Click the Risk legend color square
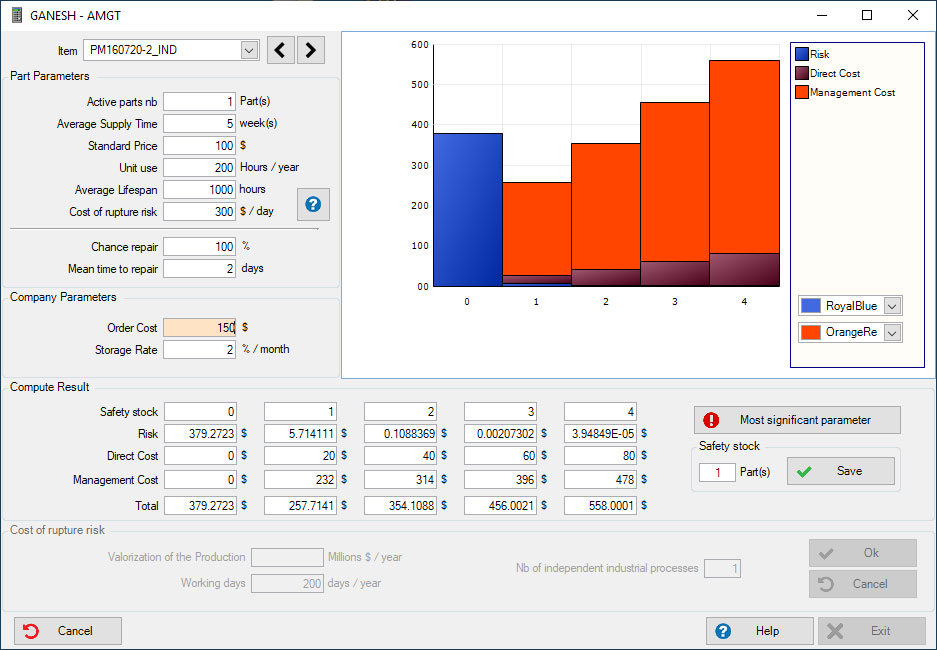Viewport: 937px width, 650px height. (801, 55)
